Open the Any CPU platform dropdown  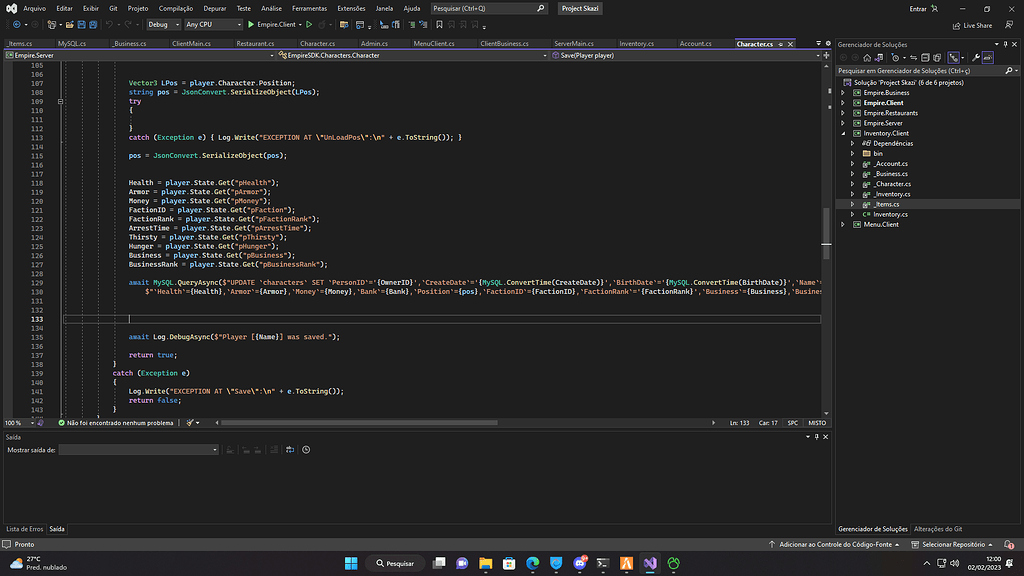click(212, 24)
